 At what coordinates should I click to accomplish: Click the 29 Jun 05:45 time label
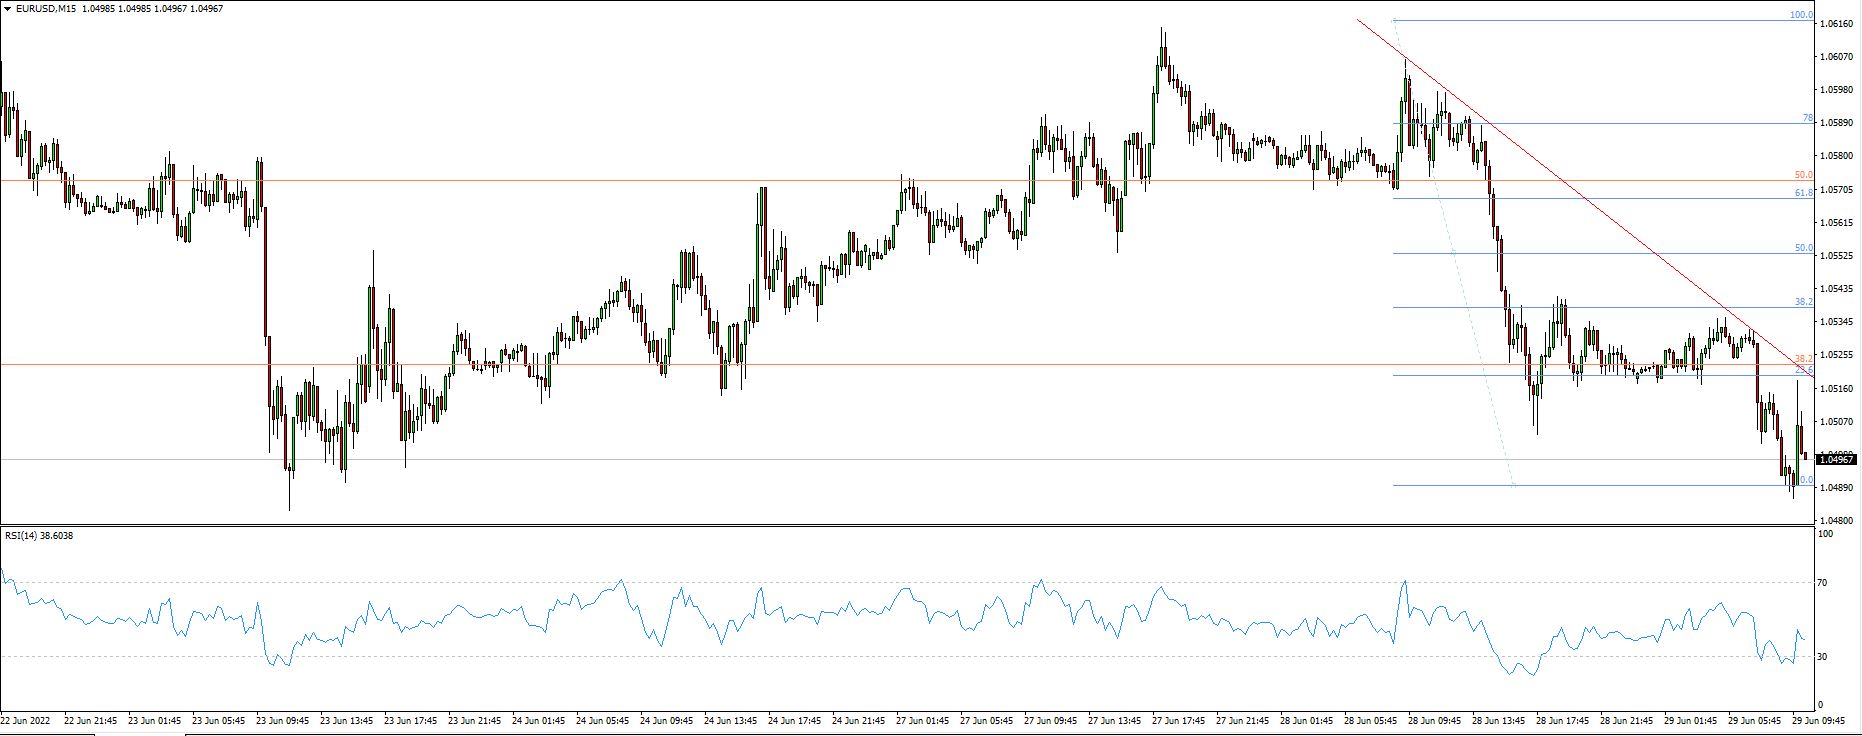[1754, 720]
